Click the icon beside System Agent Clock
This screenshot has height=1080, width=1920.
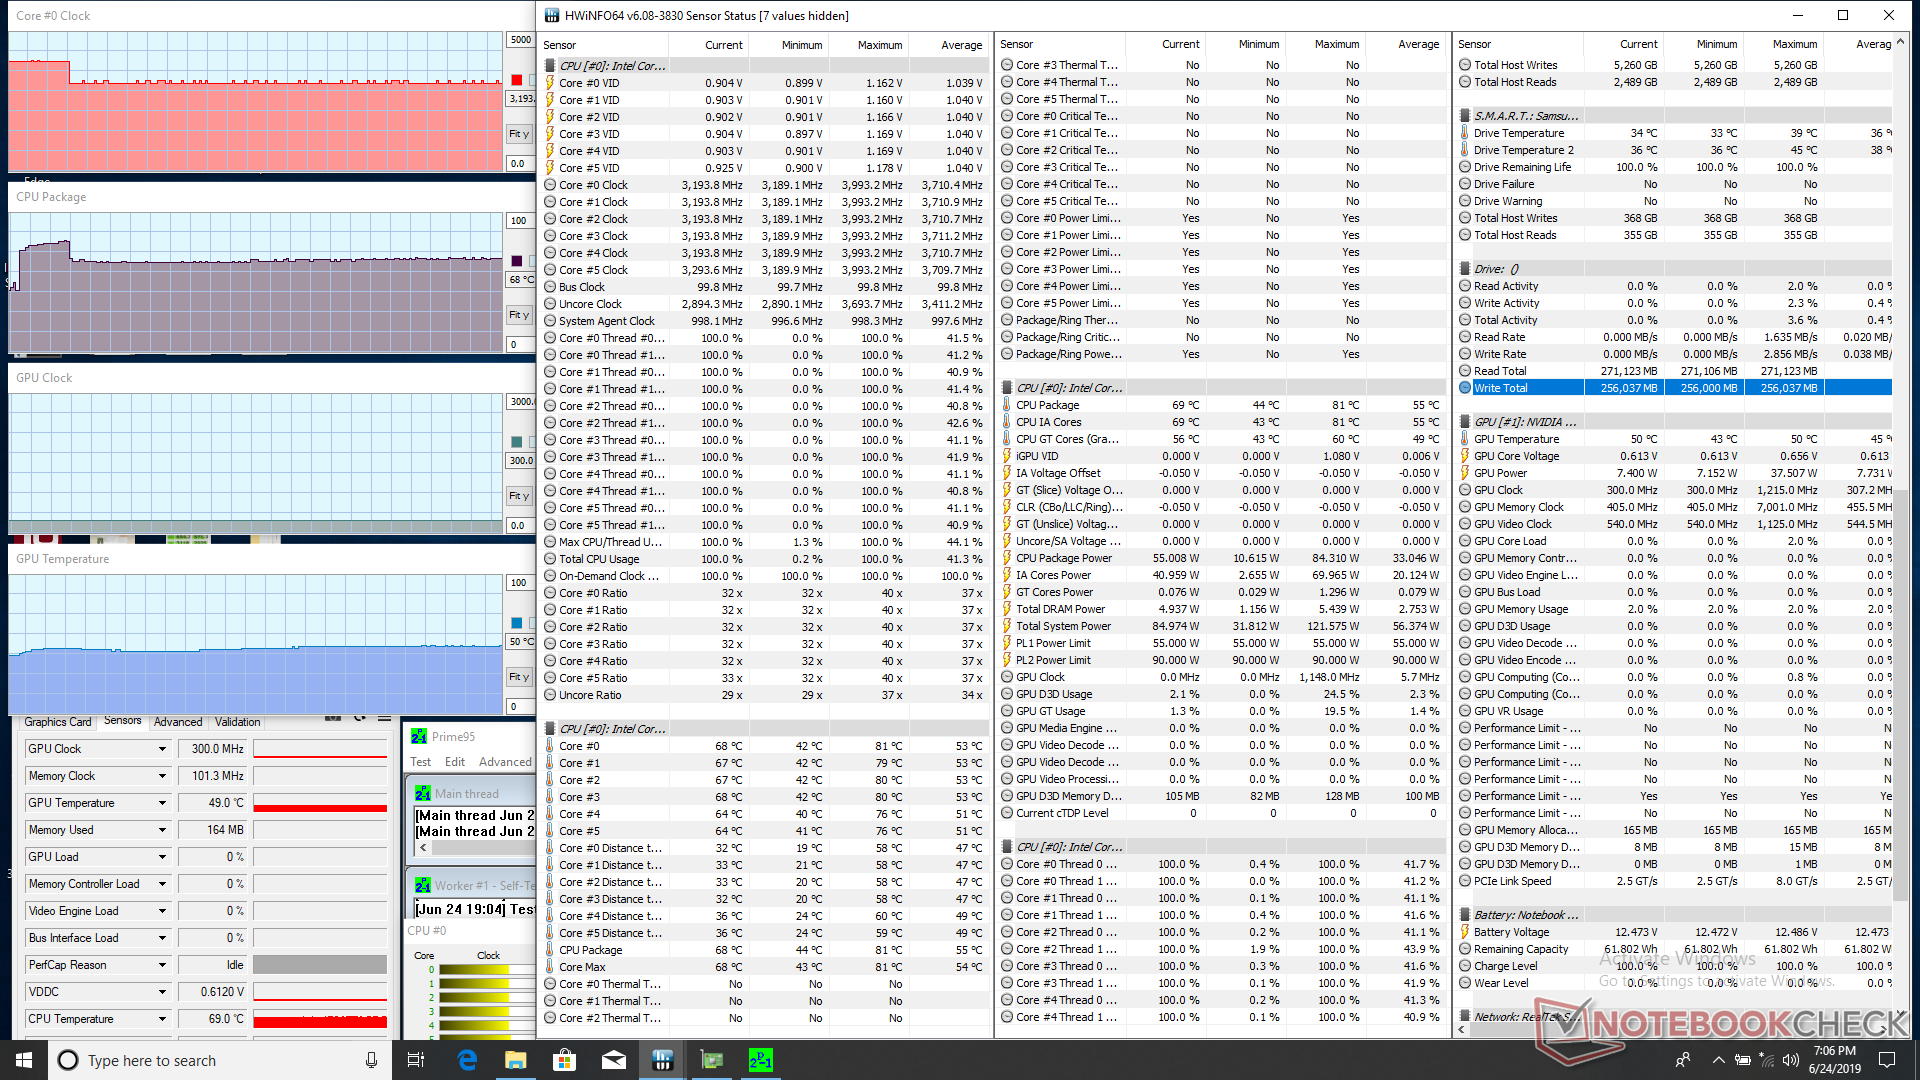pos(550,321)
